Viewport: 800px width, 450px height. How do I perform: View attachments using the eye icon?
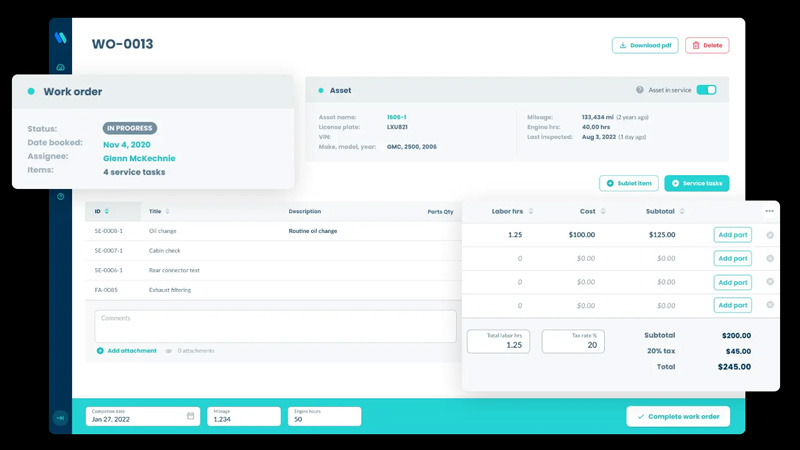(169, 351)
